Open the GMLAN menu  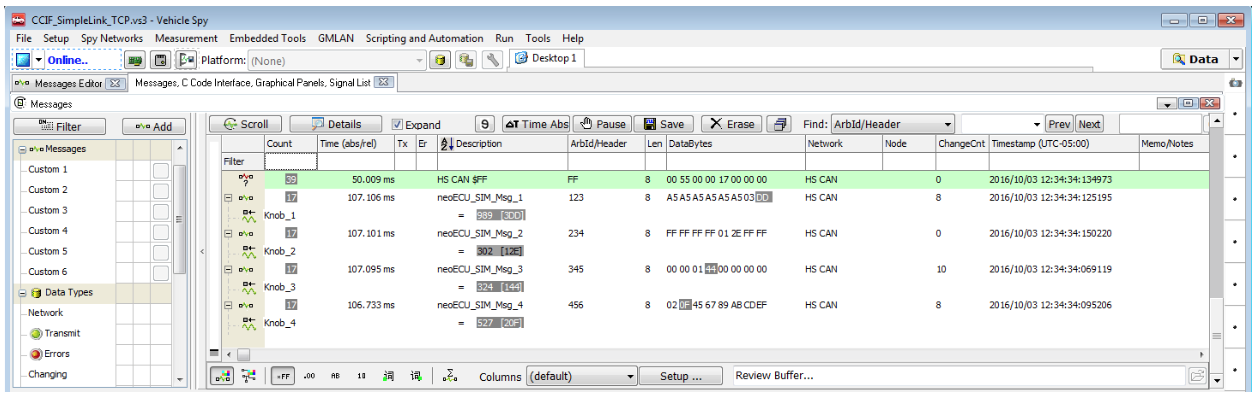point(335,38)
